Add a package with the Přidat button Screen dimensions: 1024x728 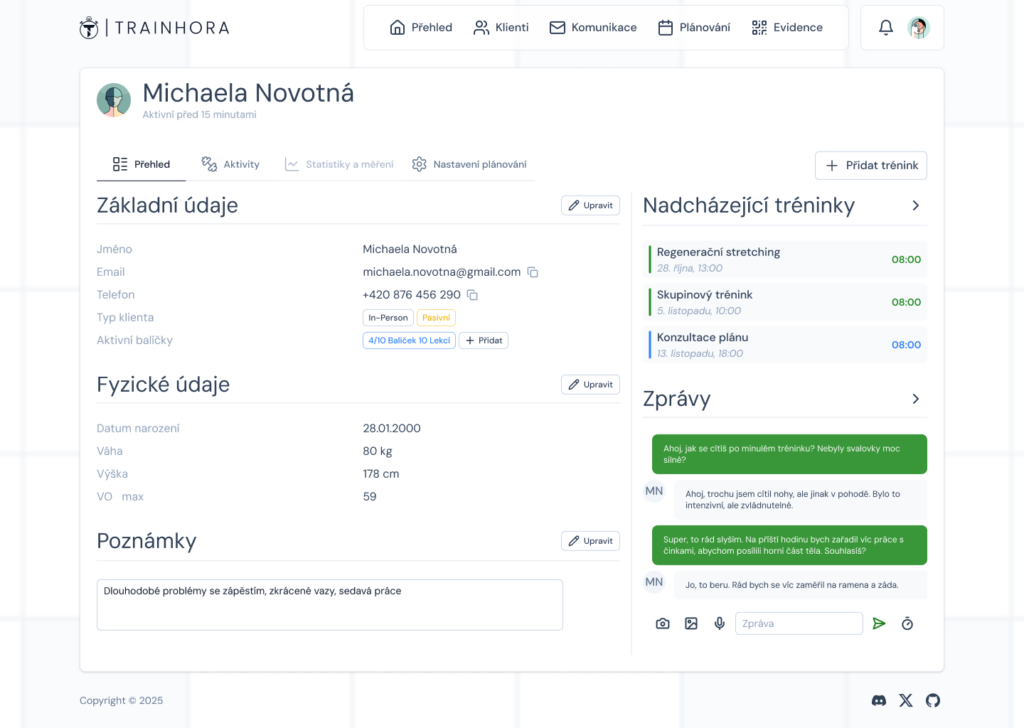(x=483, y=341)
